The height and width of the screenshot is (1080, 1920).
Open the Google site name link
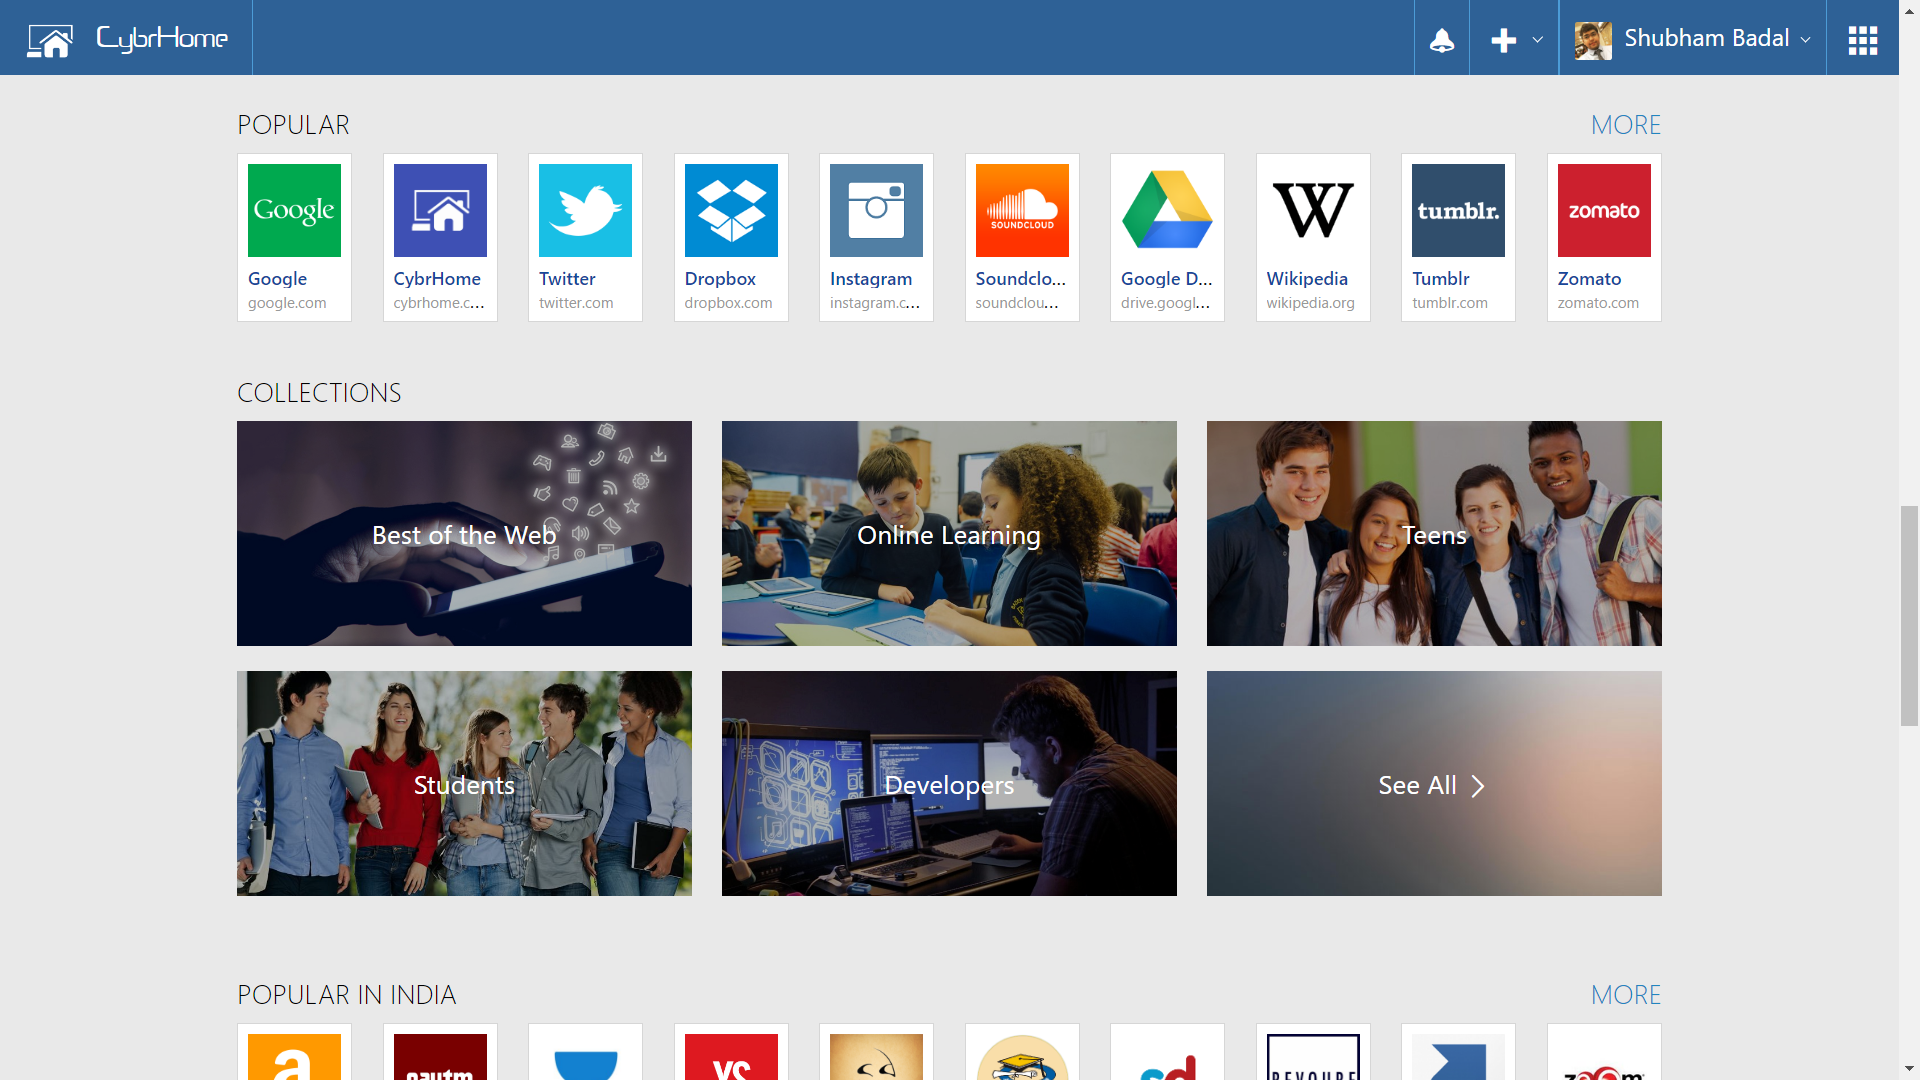[277, 279]
